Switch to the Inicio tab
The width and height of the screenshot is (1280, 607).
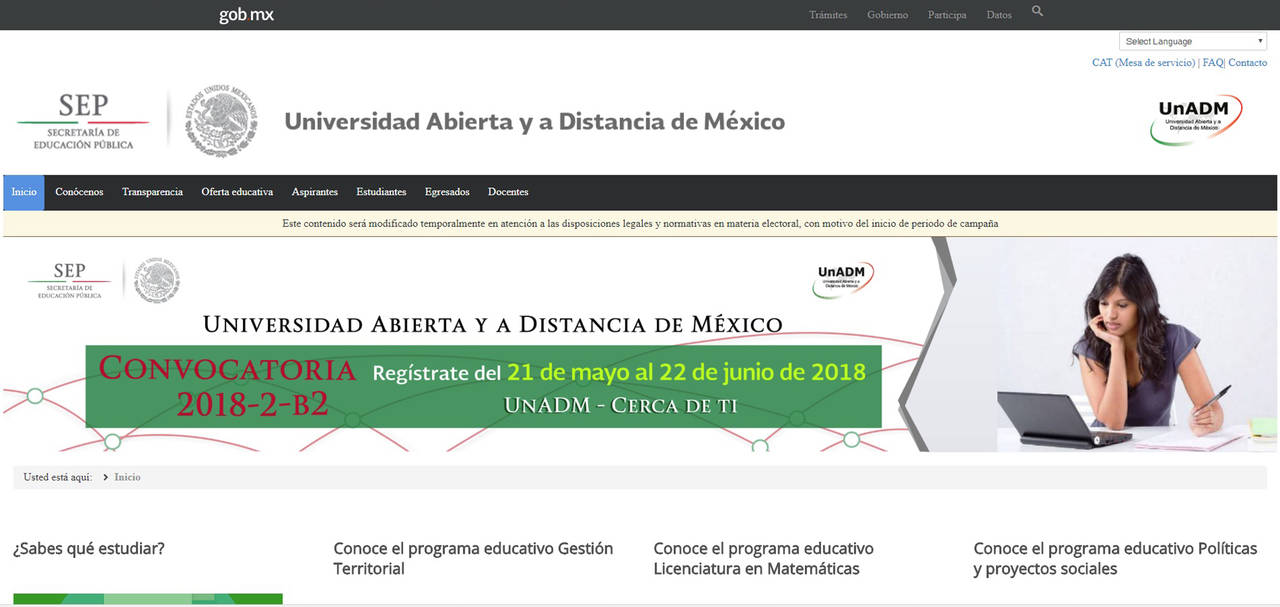pos(24,192)
